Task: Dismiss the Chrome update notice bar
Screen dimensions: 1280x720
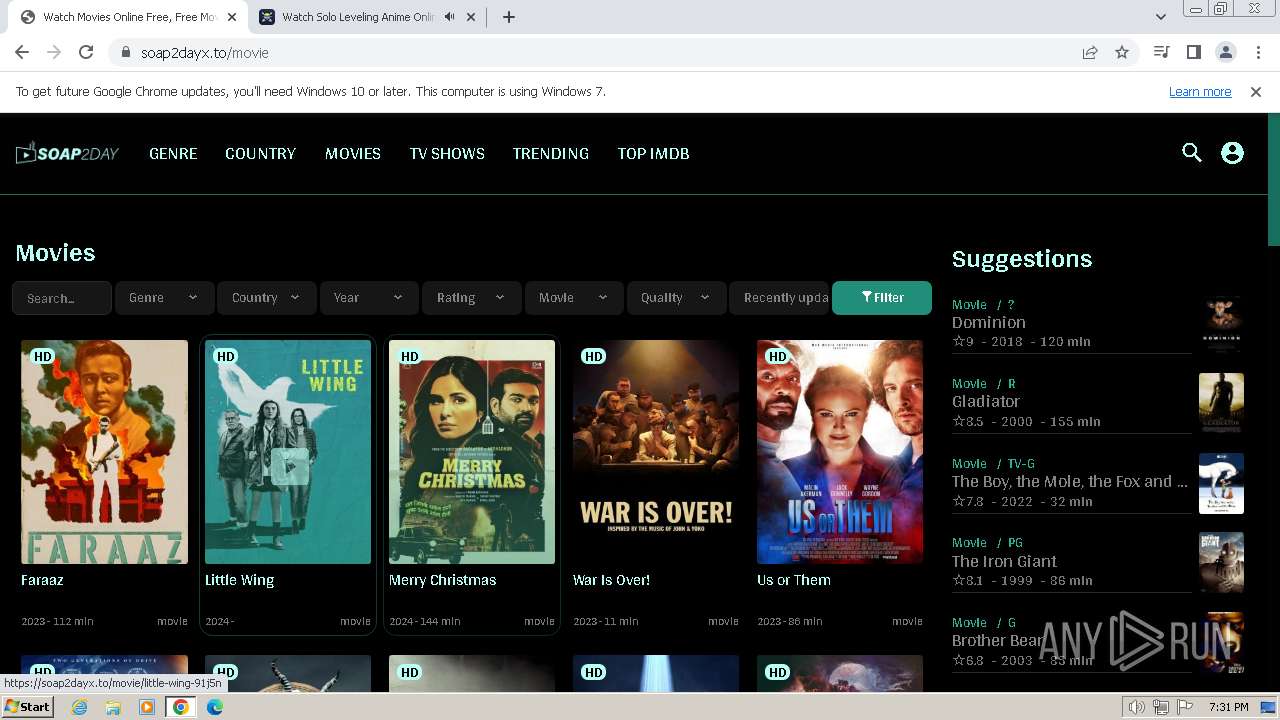Action: 1256,91
